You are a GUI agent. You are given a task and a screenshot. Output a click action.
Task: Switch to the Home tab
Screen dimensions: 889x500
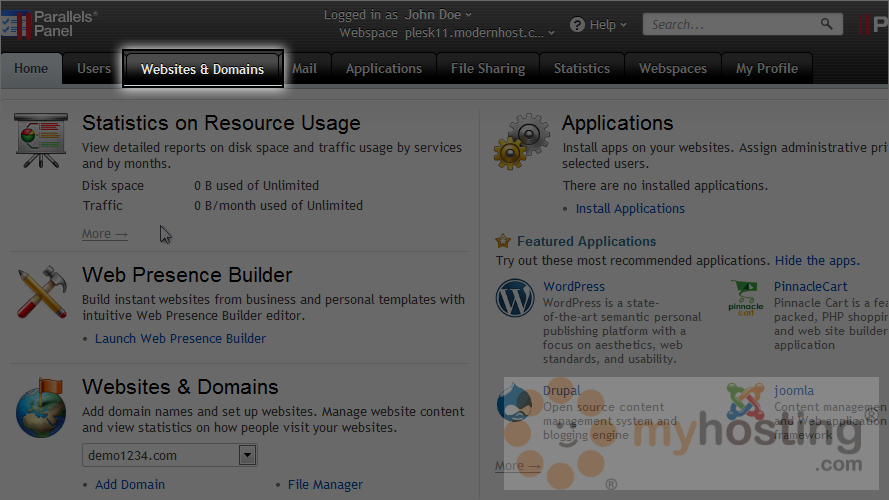click(x=31, y=69)
